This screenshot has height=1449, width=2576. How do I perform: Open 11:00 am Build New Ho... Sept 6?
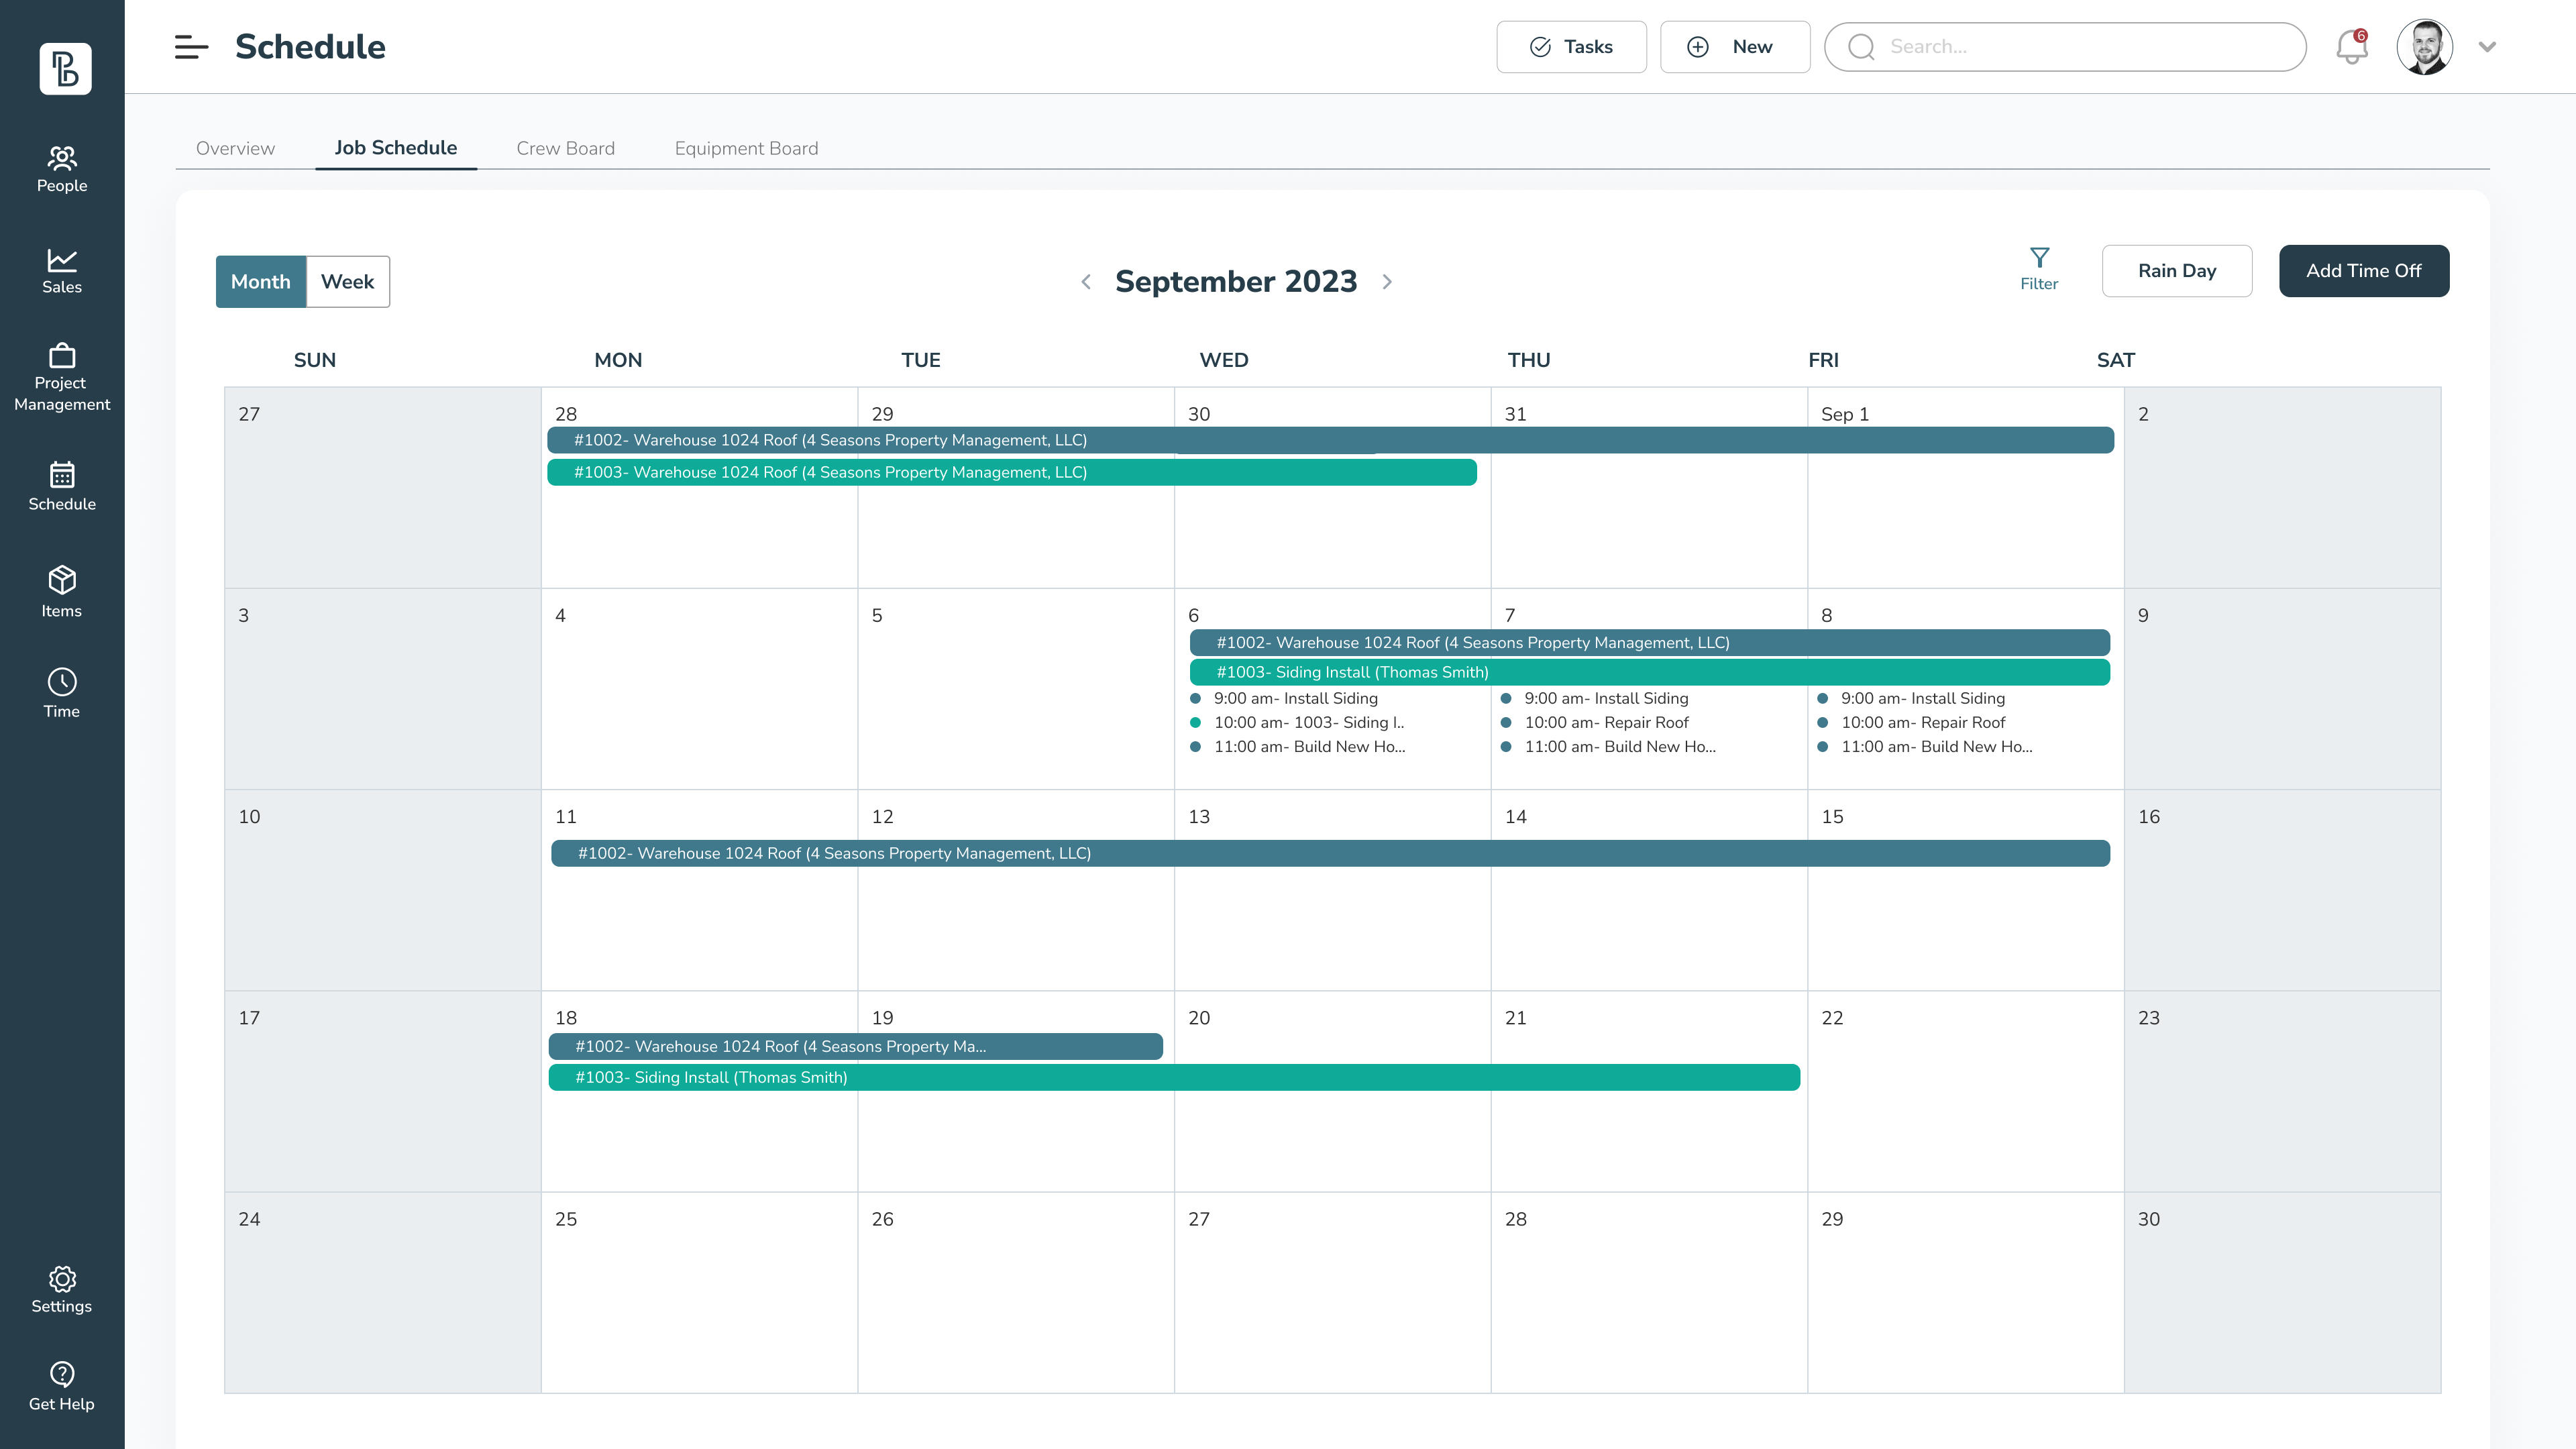[1298, 747]
